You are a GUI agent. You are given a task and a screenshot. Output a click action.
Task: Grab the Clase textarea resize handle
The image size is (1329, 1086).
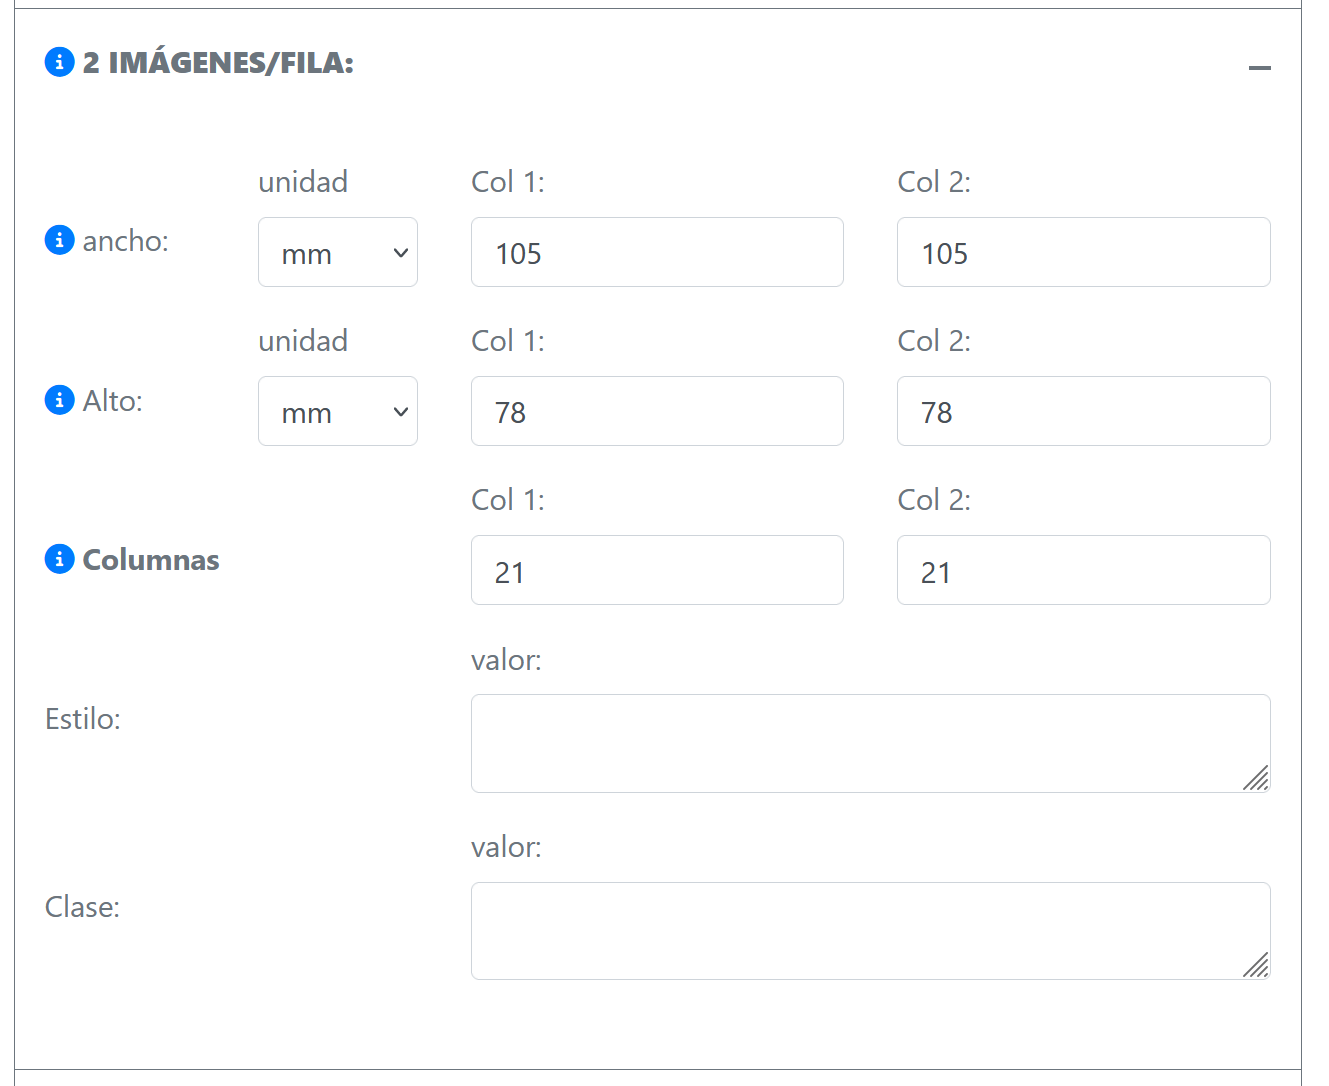click(x=1257, y=966)
